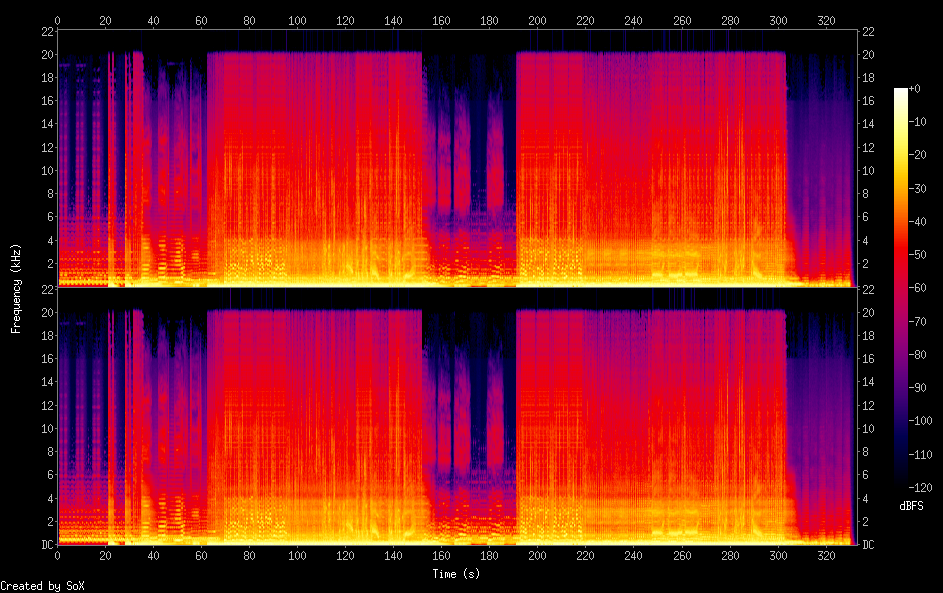Click the "dBFS" label below the color bar

click(911, 506)
